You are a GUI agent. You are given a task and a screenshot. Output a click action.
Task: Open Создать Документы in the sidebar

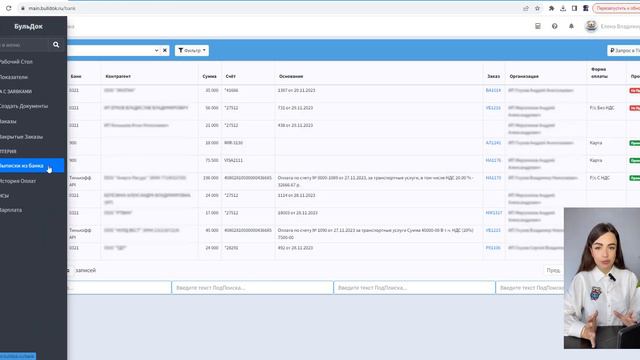[24, 106]
